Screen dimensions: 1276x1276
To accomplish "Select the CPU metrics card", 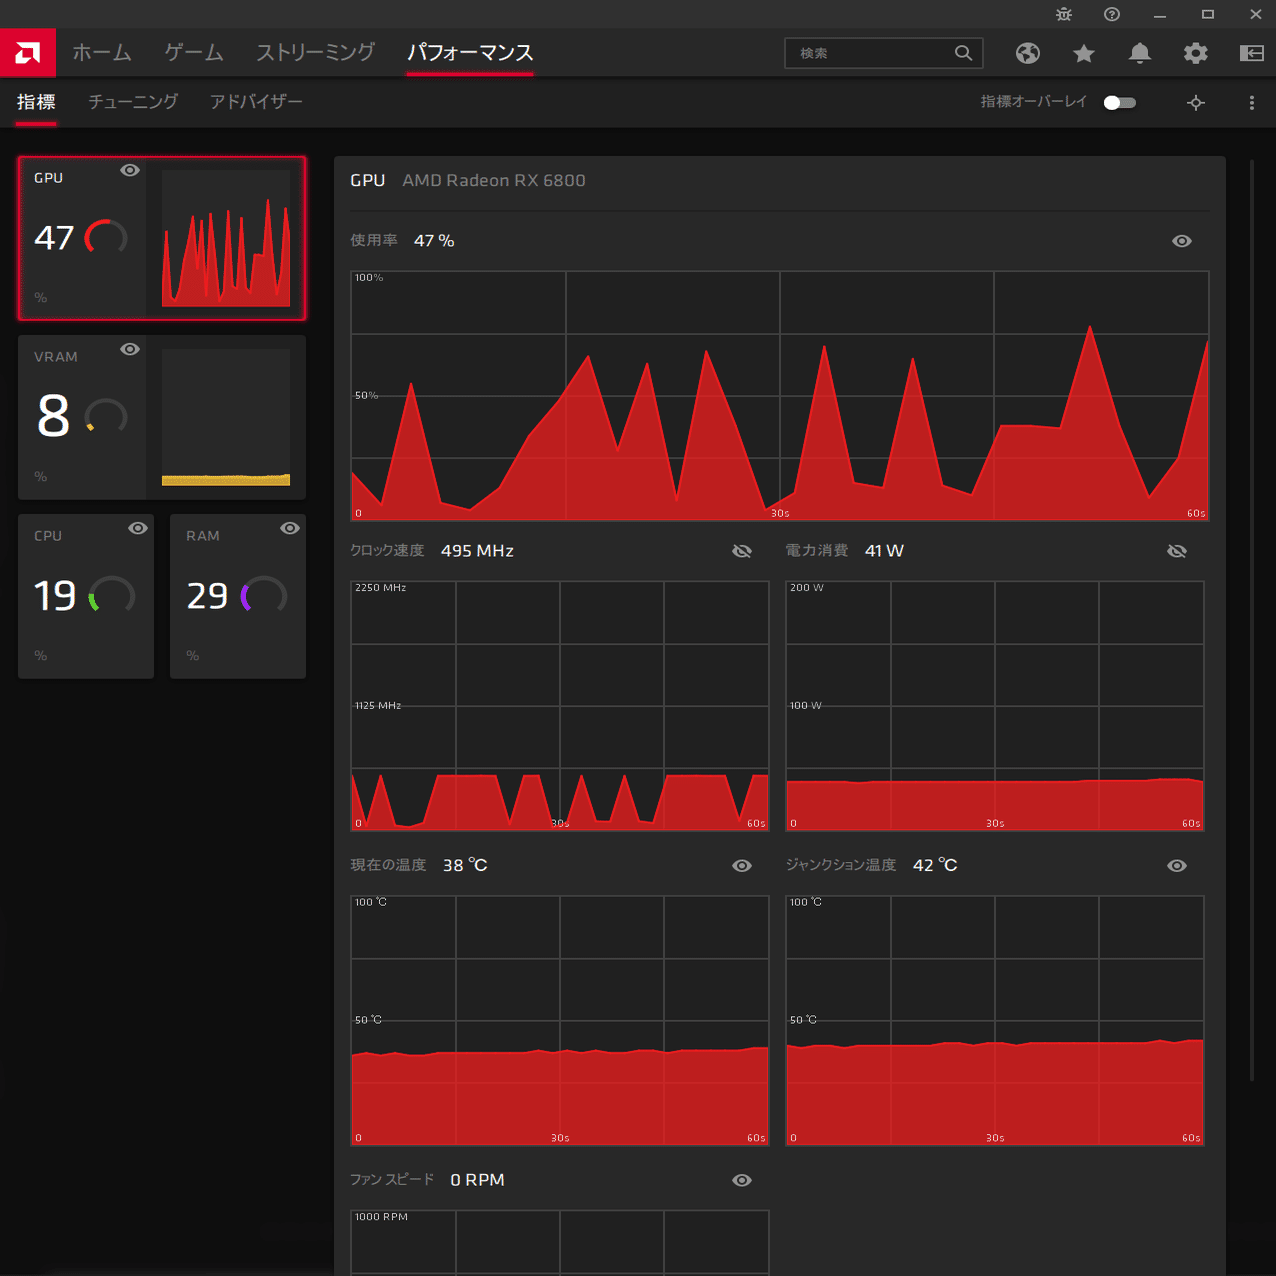I will pyautogui.click(x=86, y=596).
